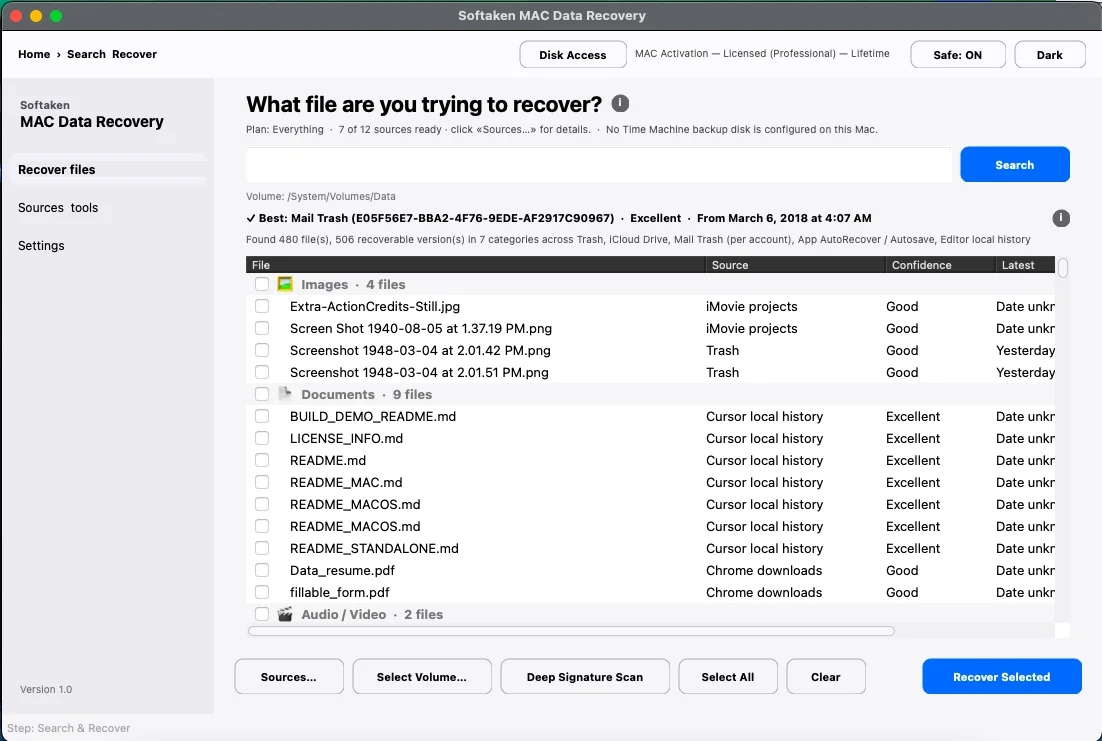Image resolution: width=1102 pixels, height=741 pixels.
Task: Click Search Recover breadcrumb
Action: (112, 54)
